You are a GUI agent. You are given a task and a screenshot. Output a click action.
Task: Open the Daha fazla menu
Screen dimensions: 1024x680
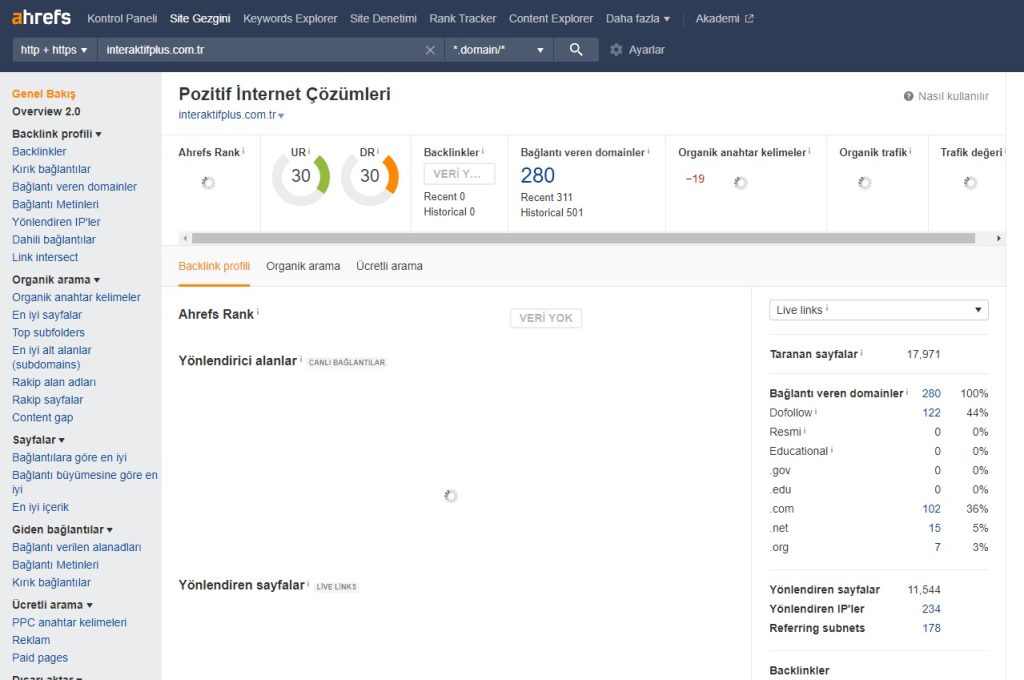(637, 18)
